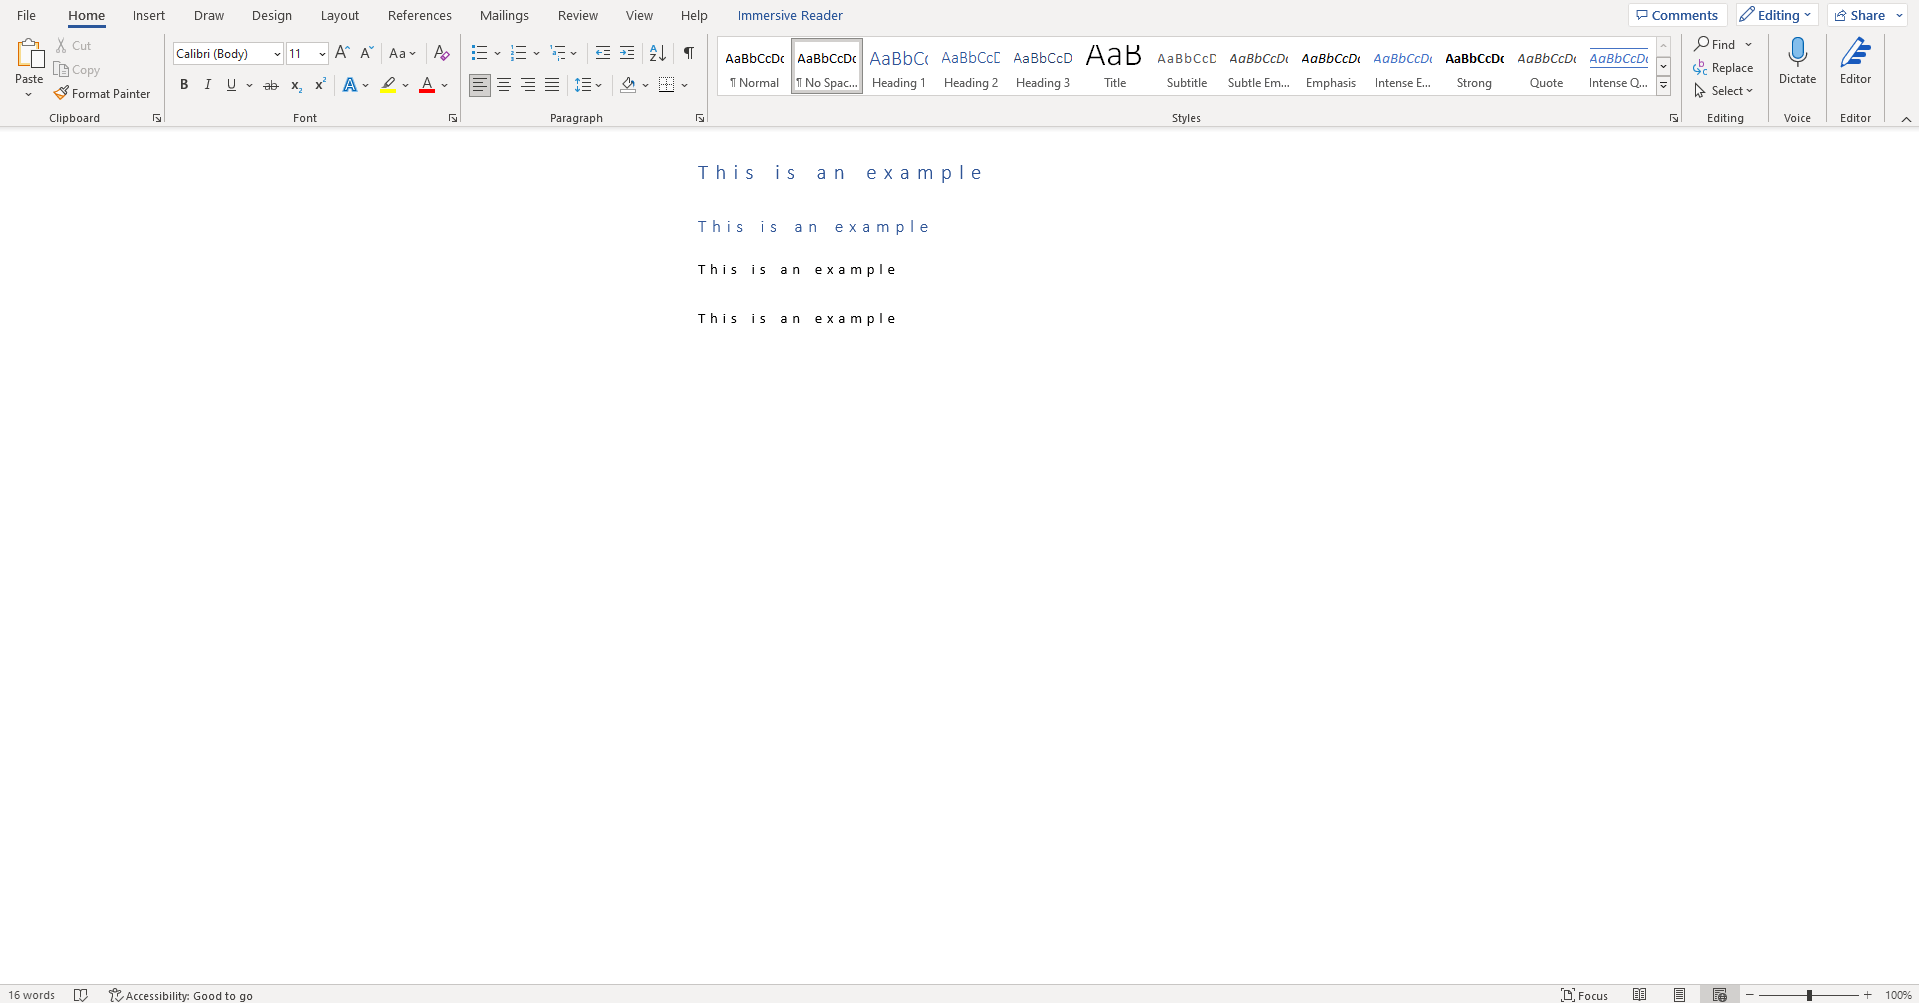1919x1003 pixels.
Task: Apply yellow text highlight color
Action: pyautogui.click(x=388, y=85)
